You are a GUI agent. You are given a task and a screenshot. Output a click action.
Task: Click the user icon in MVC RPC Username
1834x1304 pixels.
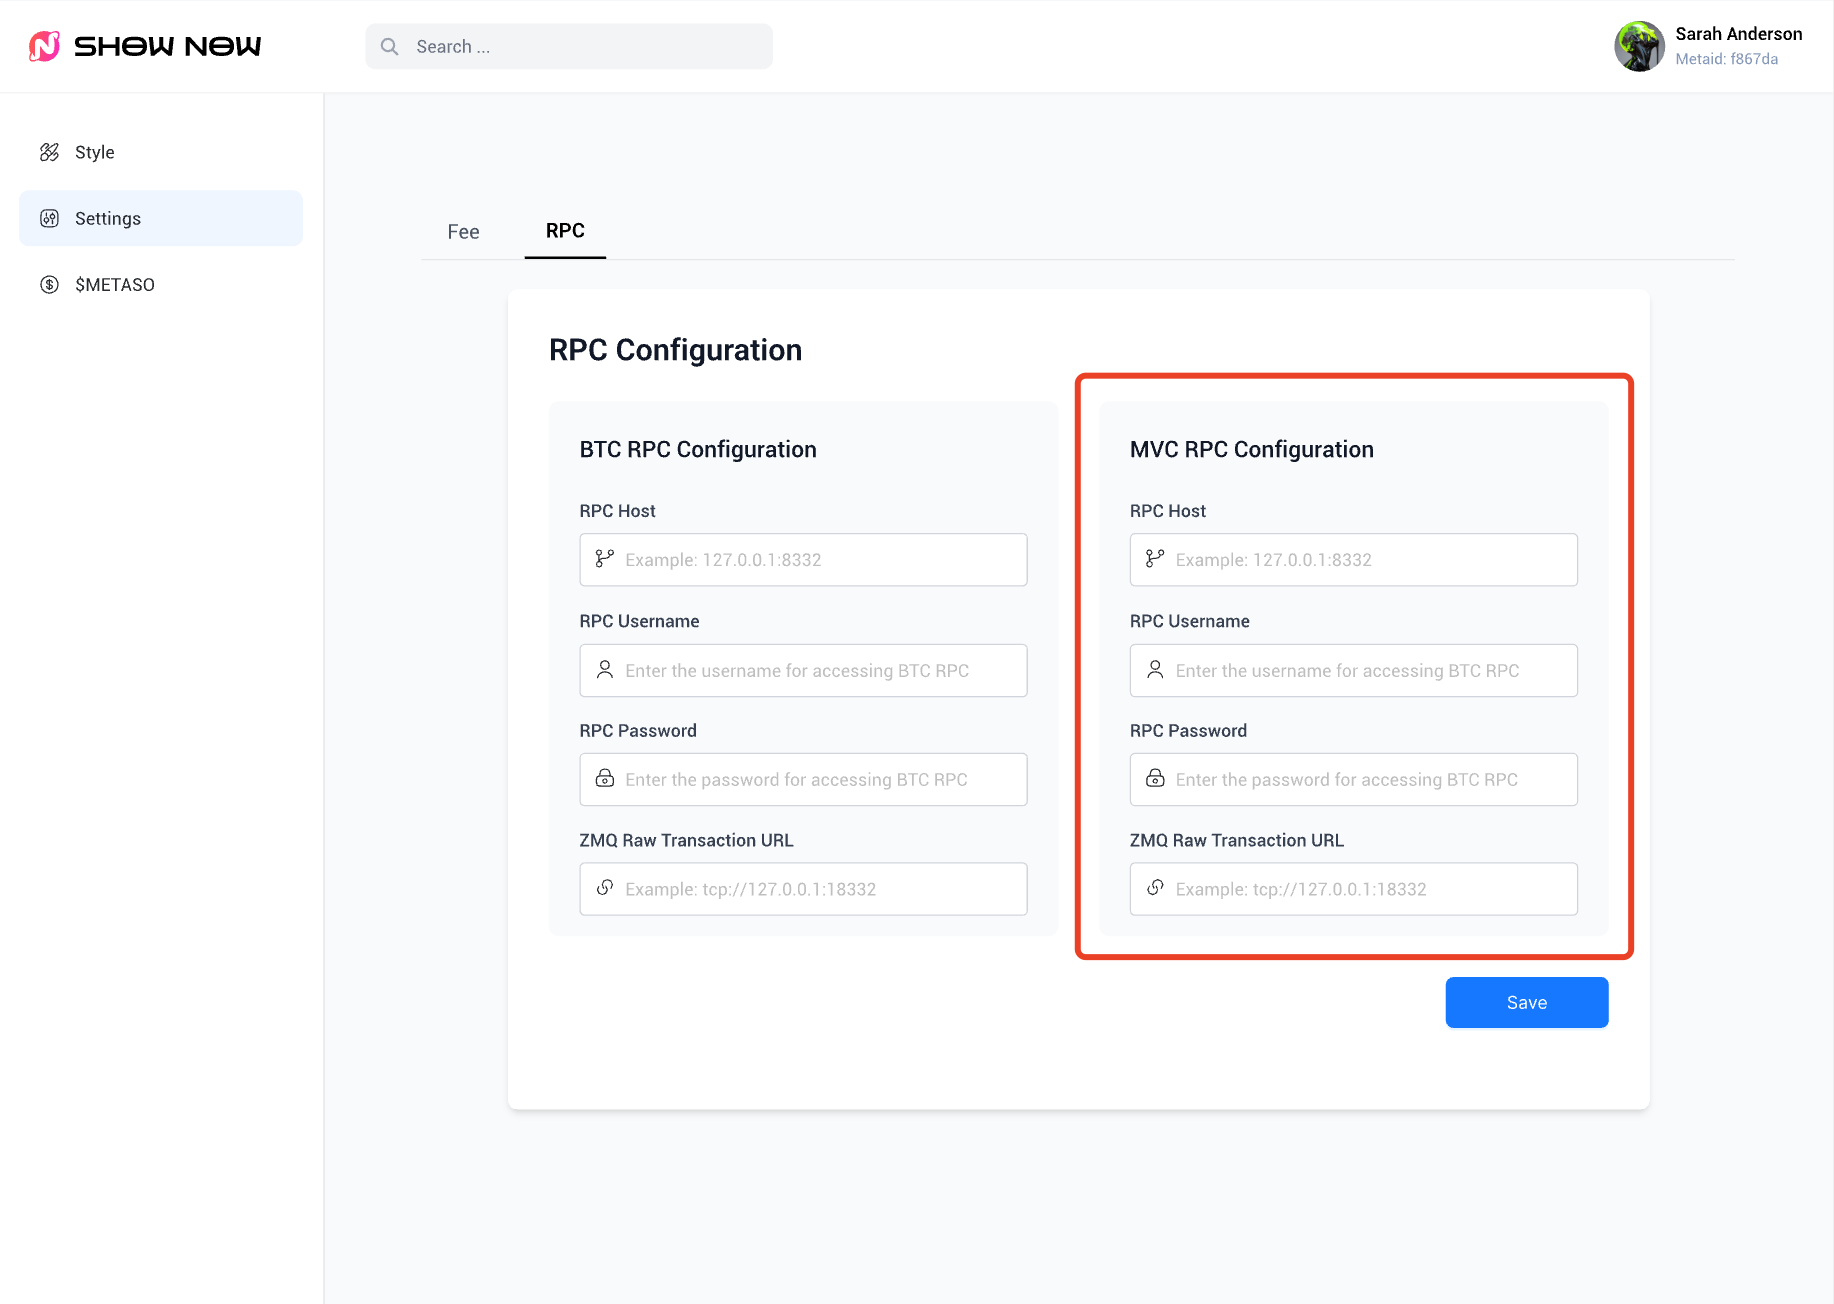click(1155, 670)
